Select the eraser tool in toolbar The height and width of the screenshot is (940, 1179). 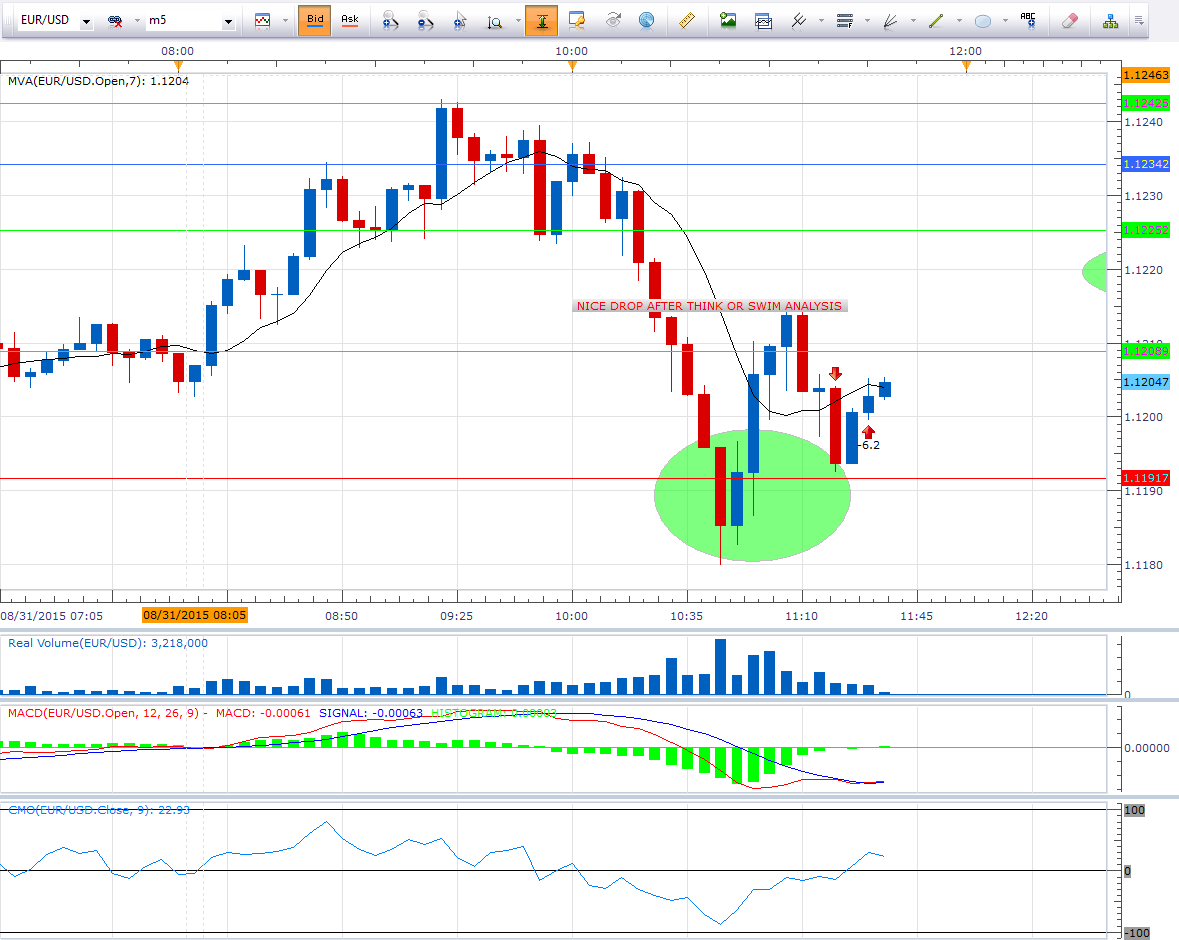coord(1069,20)
